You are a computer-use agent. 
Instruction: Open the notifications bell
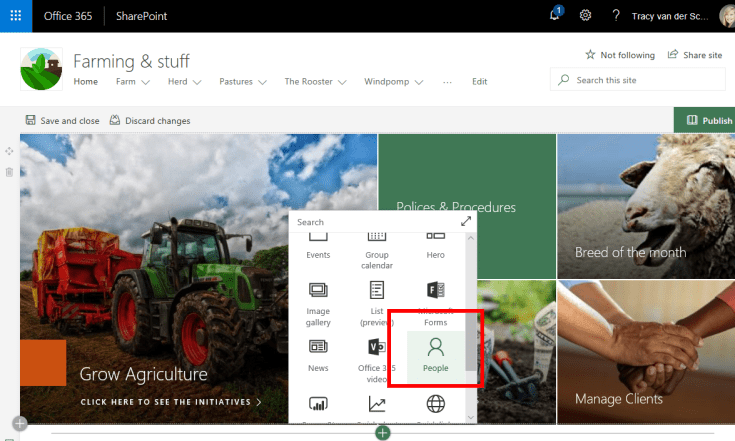556,15
